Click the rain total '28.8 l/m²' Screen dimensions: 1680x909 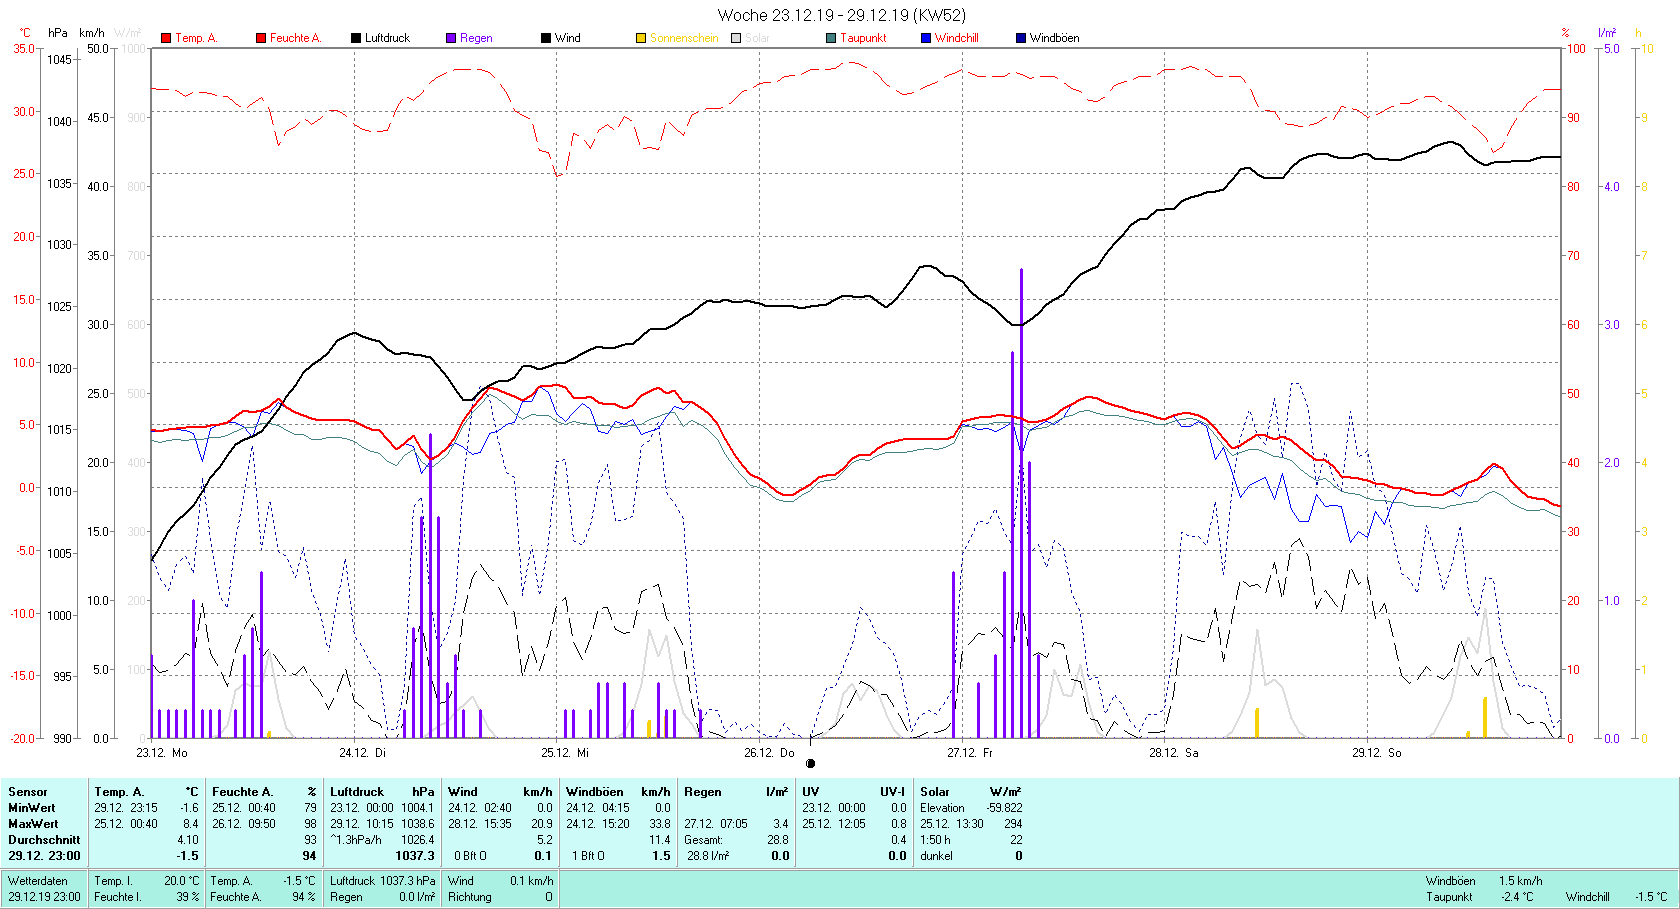coord(708,856)
